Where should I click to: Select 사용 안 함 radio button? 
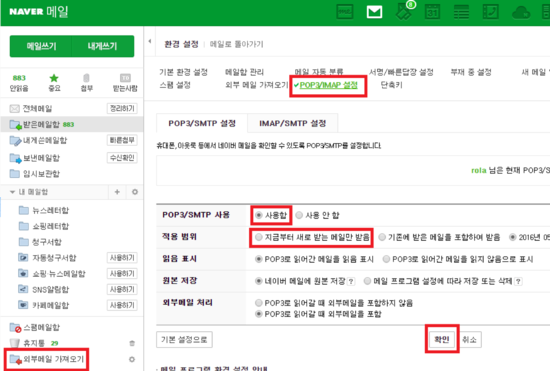coord(299,215)
